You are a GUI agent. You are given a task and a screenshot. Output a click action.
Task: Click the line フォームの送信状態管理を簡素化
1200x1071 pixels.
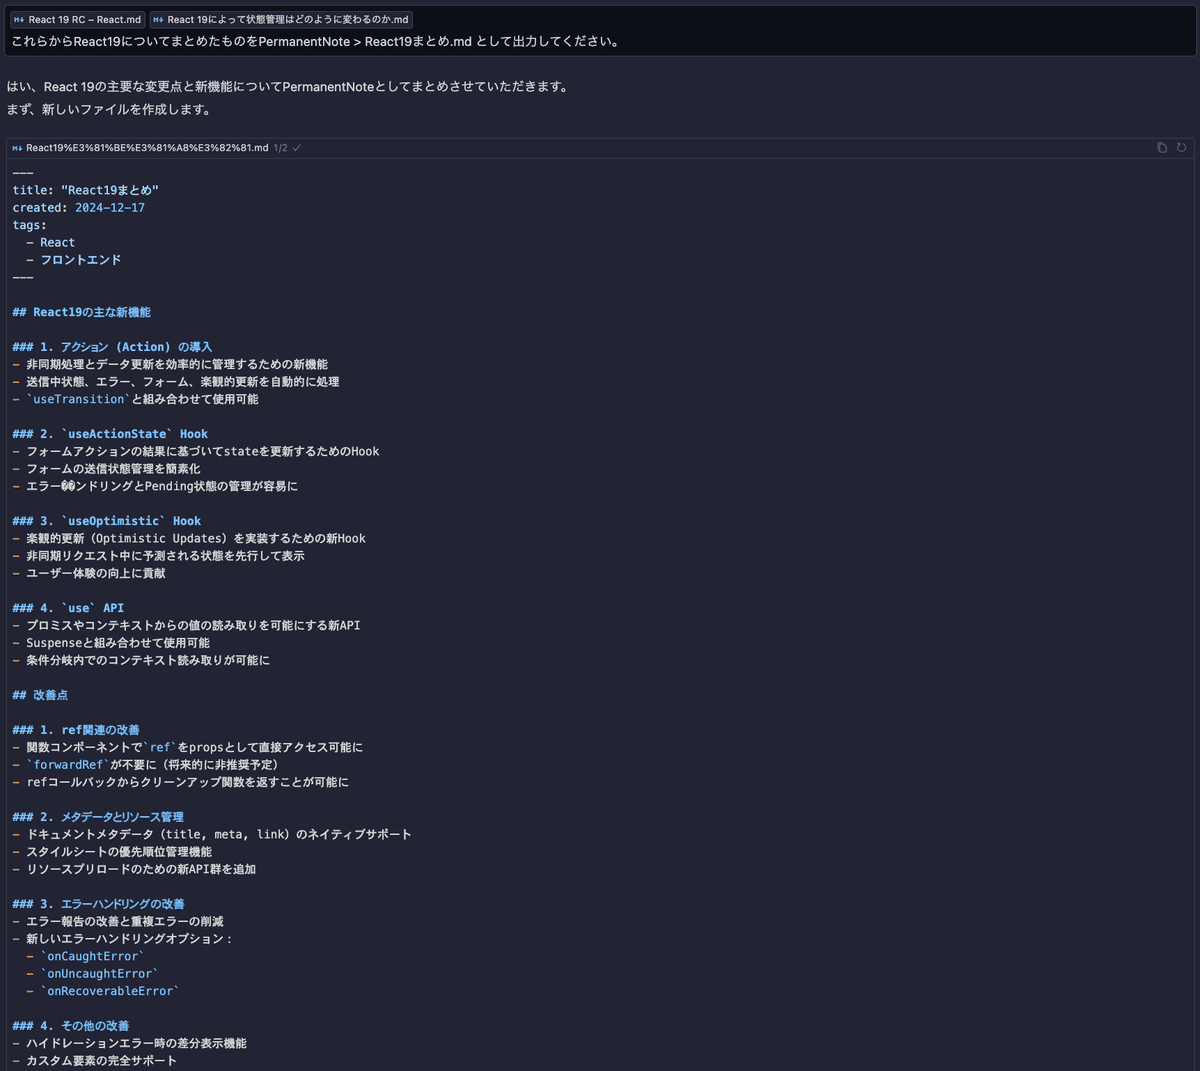pyautogui.click(x=113, y=469)
